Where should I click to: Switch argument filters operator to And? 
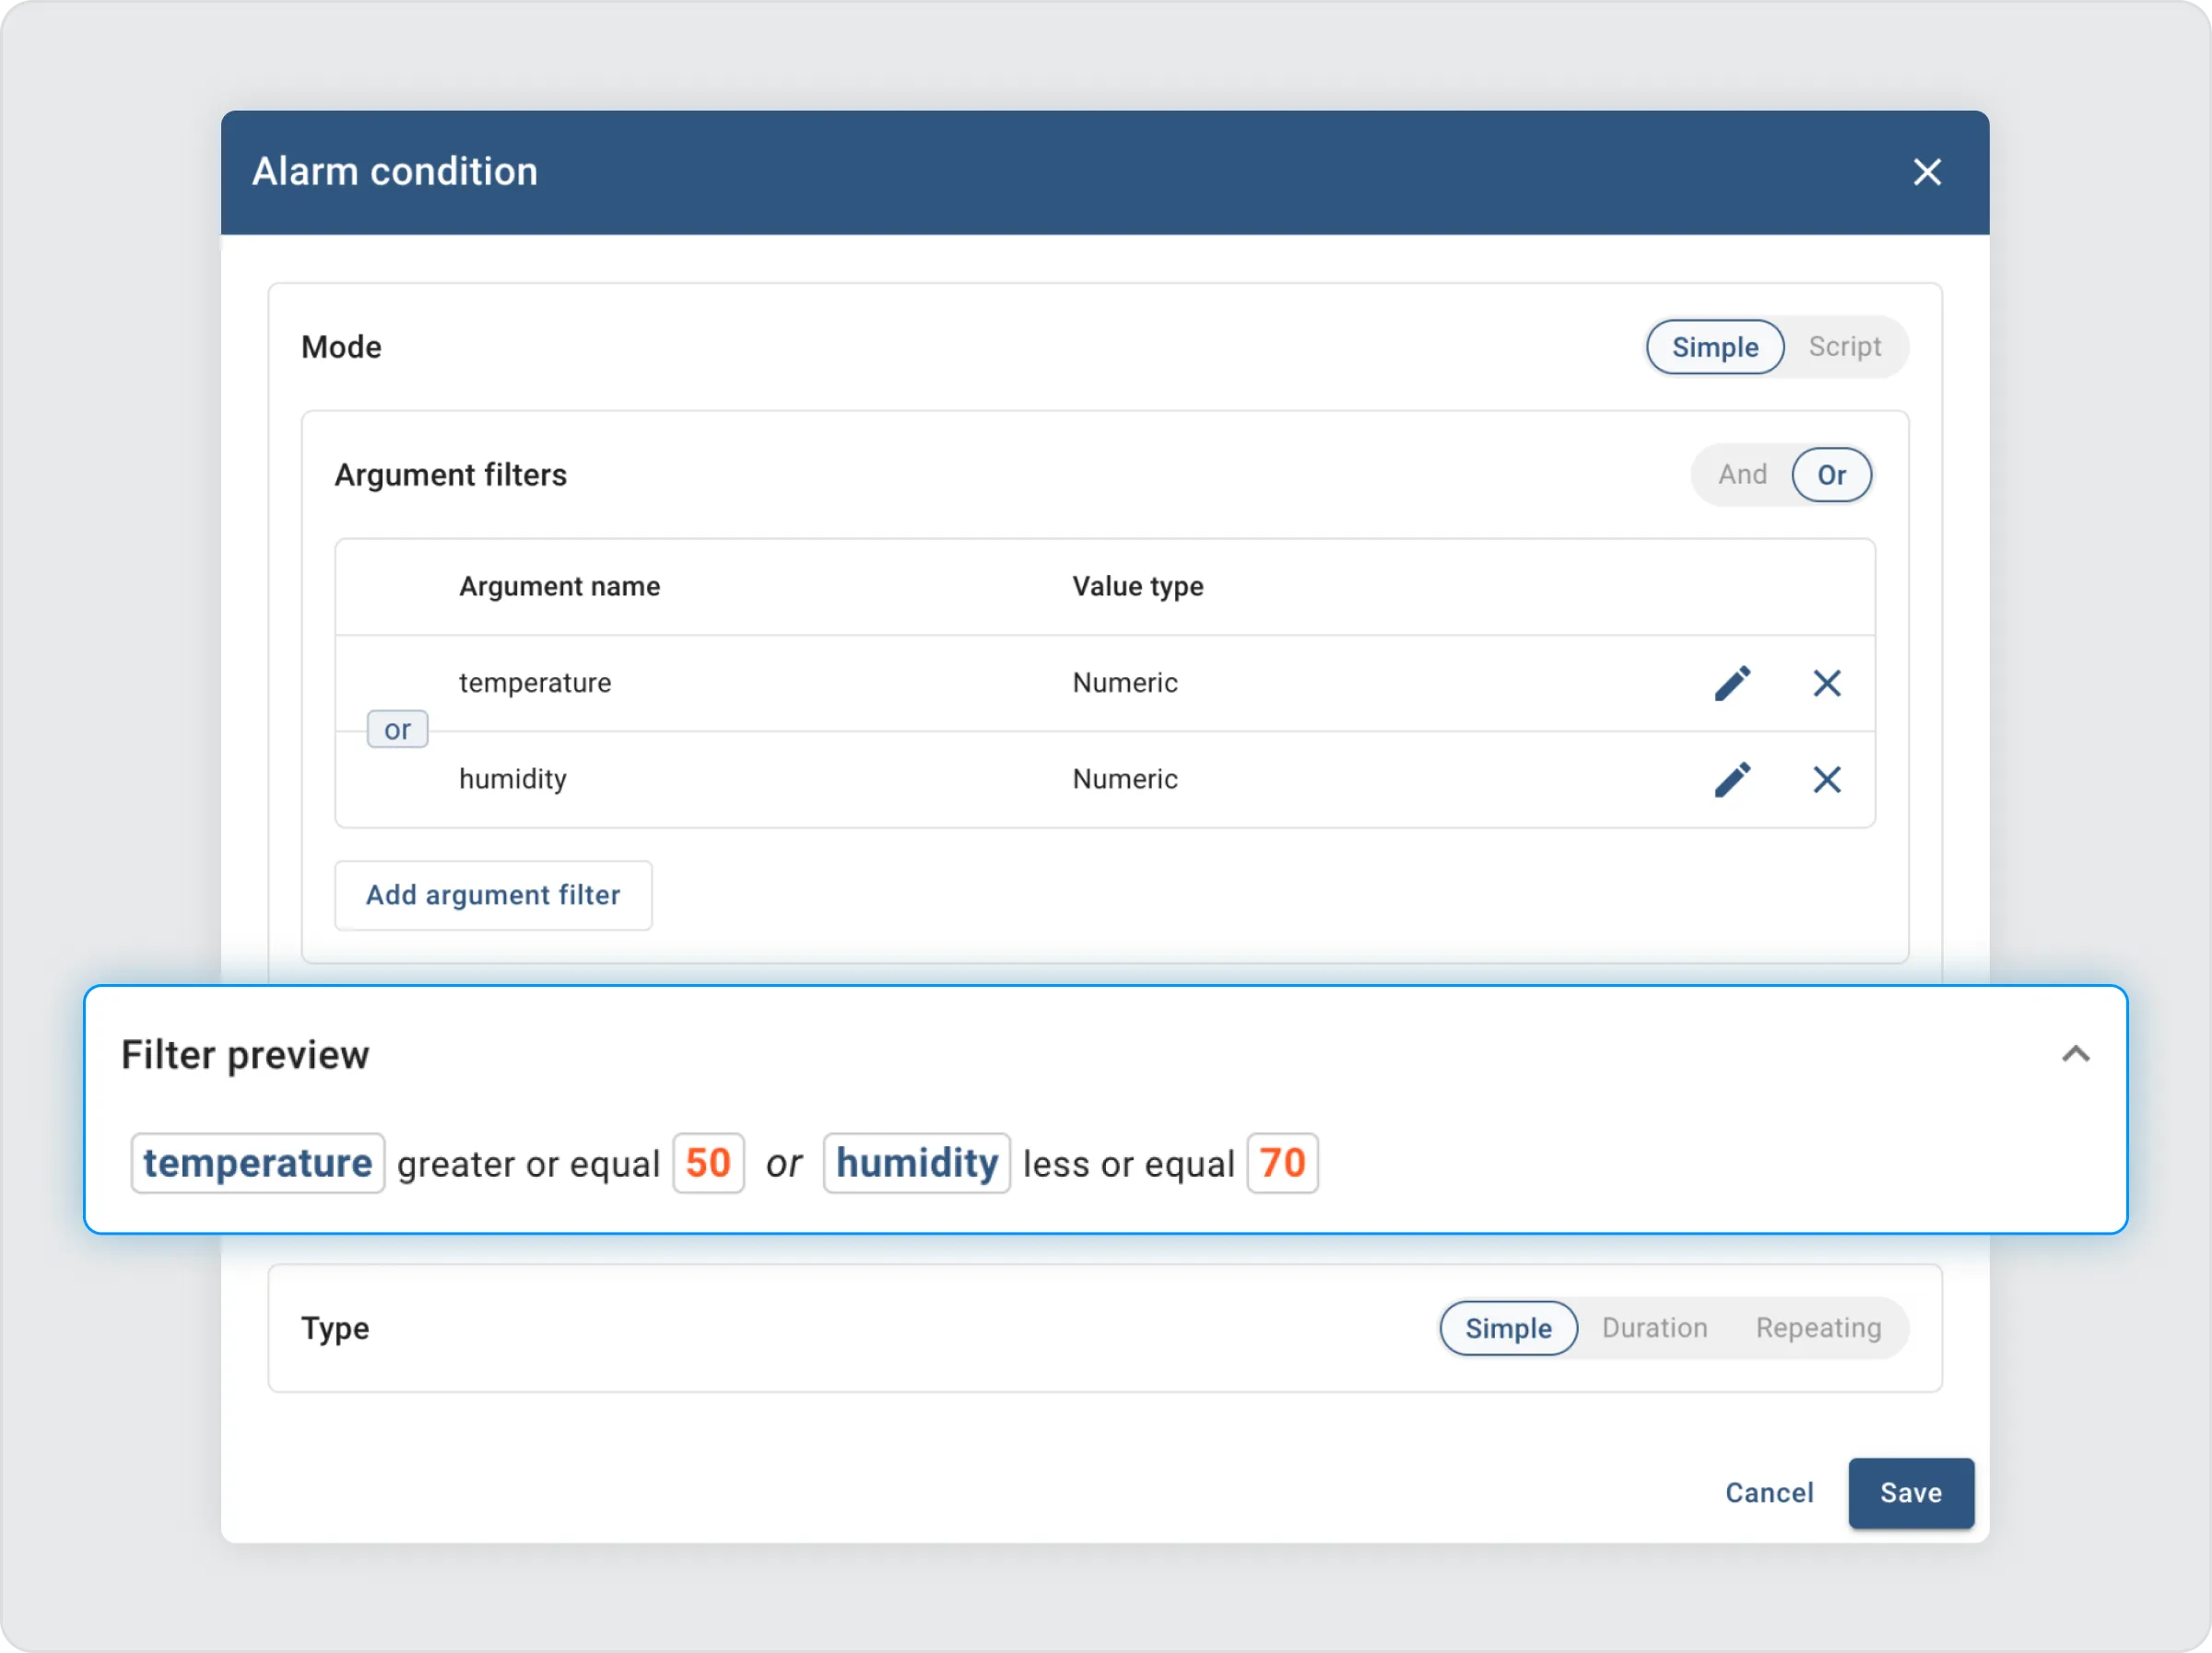click(x=1742, y=475)
